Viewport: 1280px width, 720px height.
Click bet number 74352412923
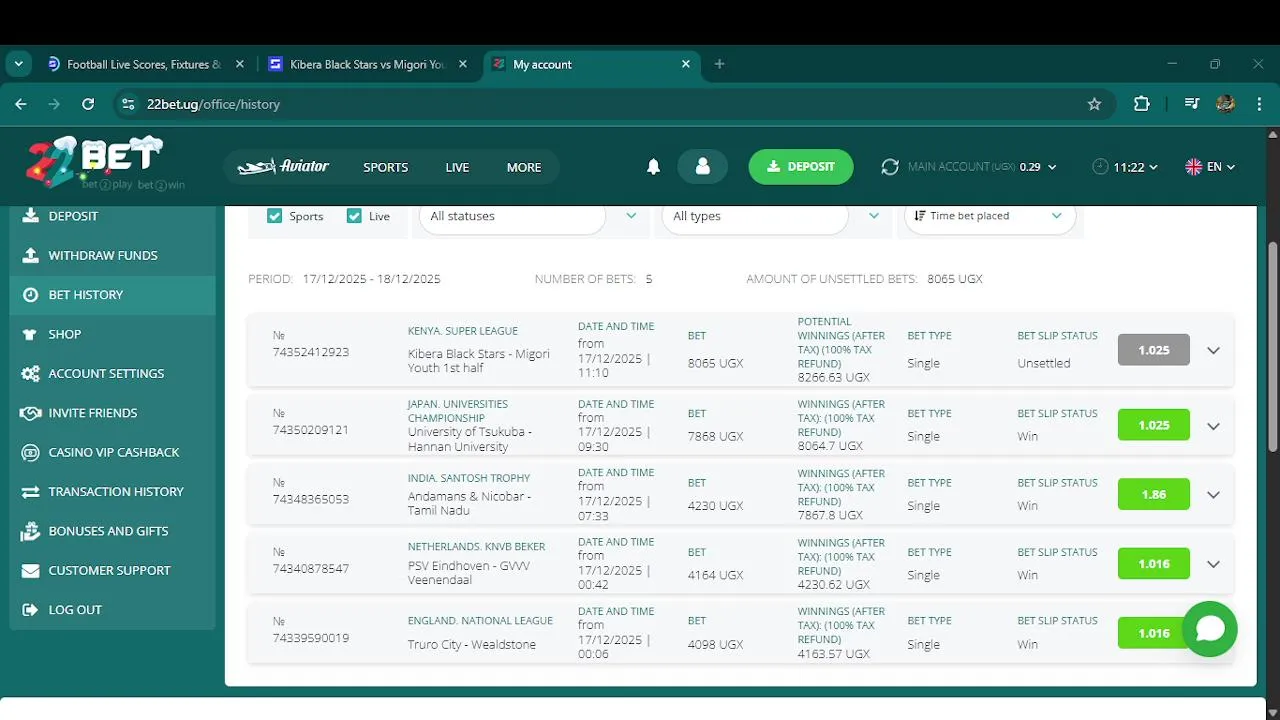[311, 353]
